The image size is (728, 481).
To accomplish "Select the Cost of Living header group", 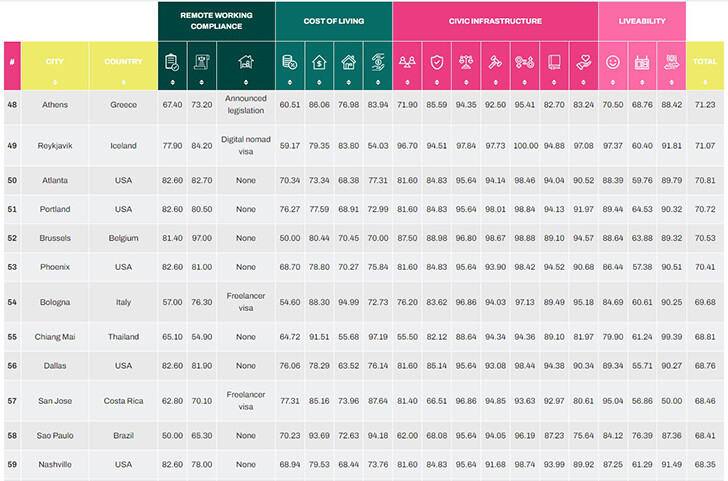I will [333, 20].
